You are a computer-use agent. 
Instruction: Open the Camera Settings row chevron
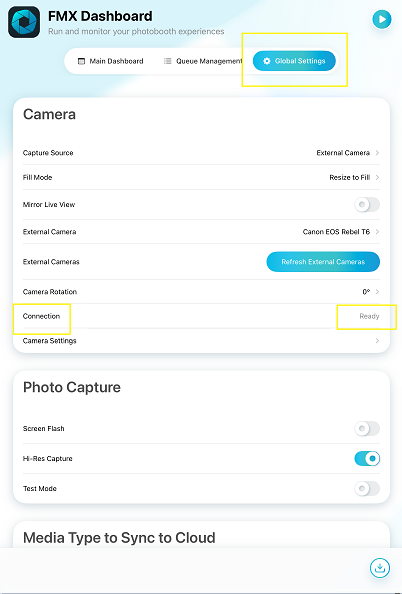click(377, 341)
